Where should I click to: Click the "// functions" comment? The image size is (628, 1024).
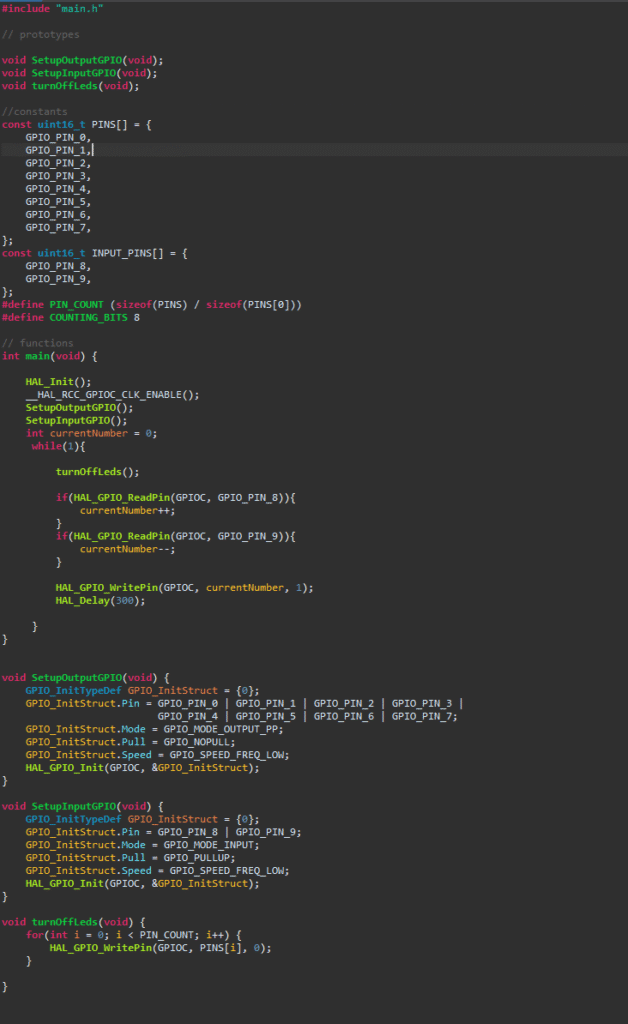[x=41, y=343]
